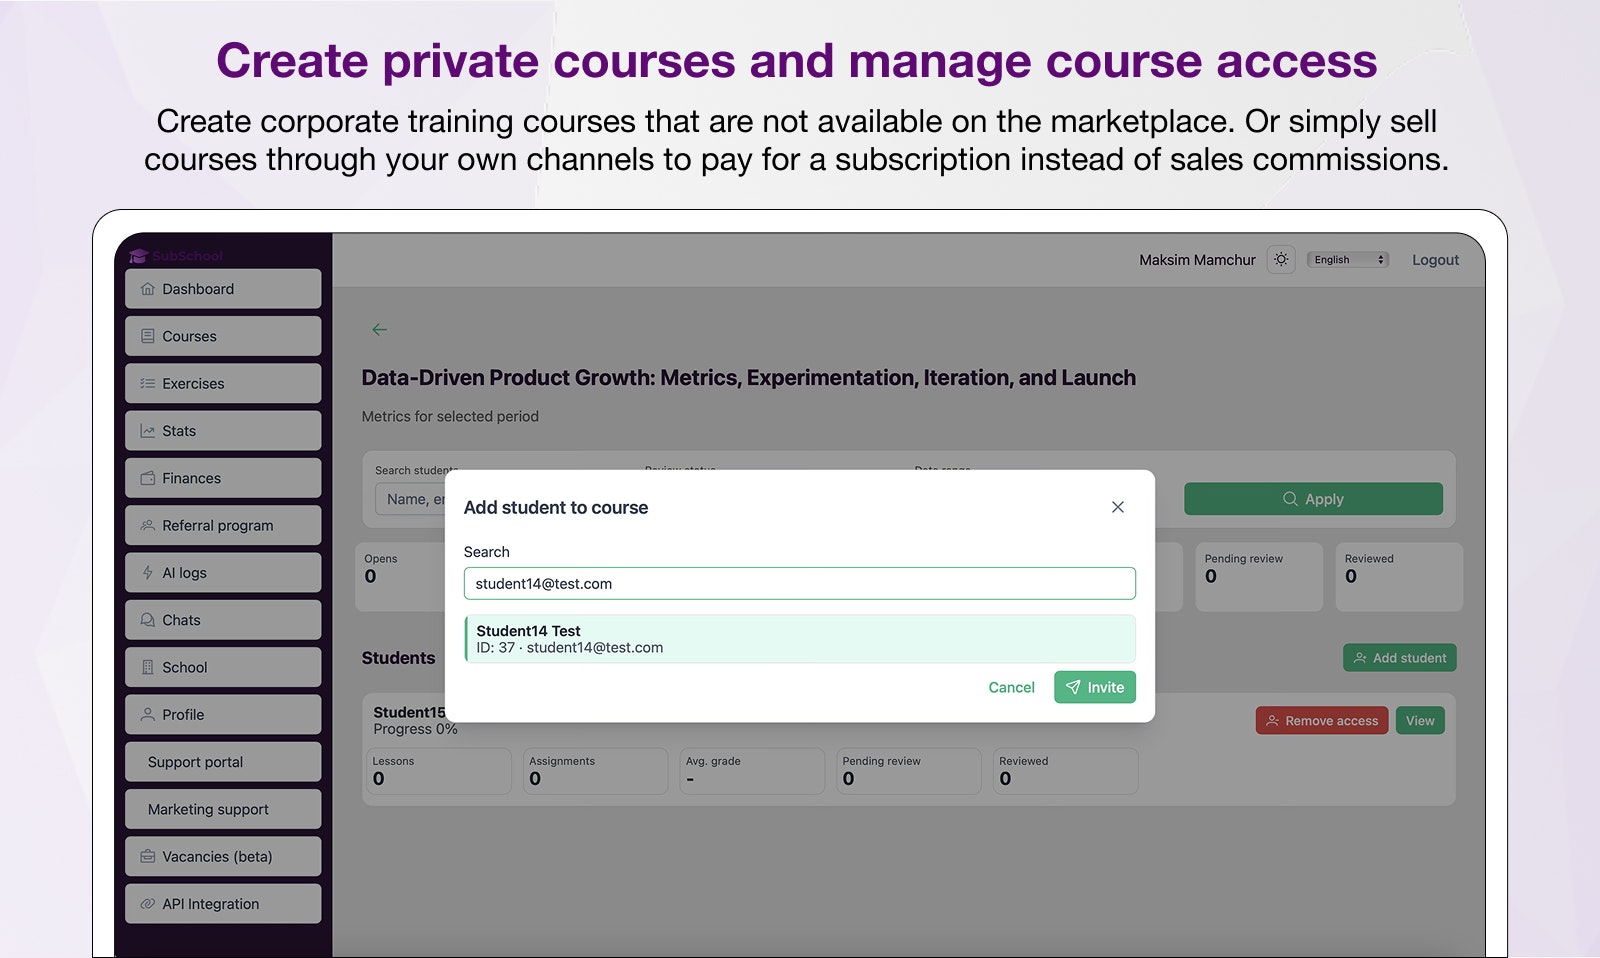1600x958 pixels.
Task: Close the Add student dialog
Action: point(1117,507)
